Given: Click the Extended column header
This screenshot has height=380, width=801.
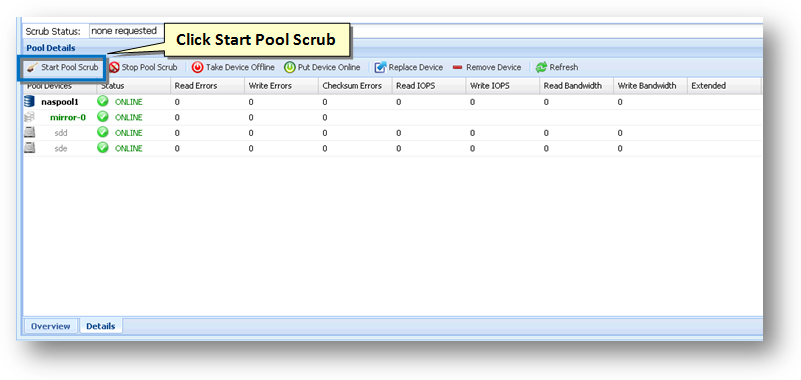Looking at the screenshot, I should (x=724, y=86).
